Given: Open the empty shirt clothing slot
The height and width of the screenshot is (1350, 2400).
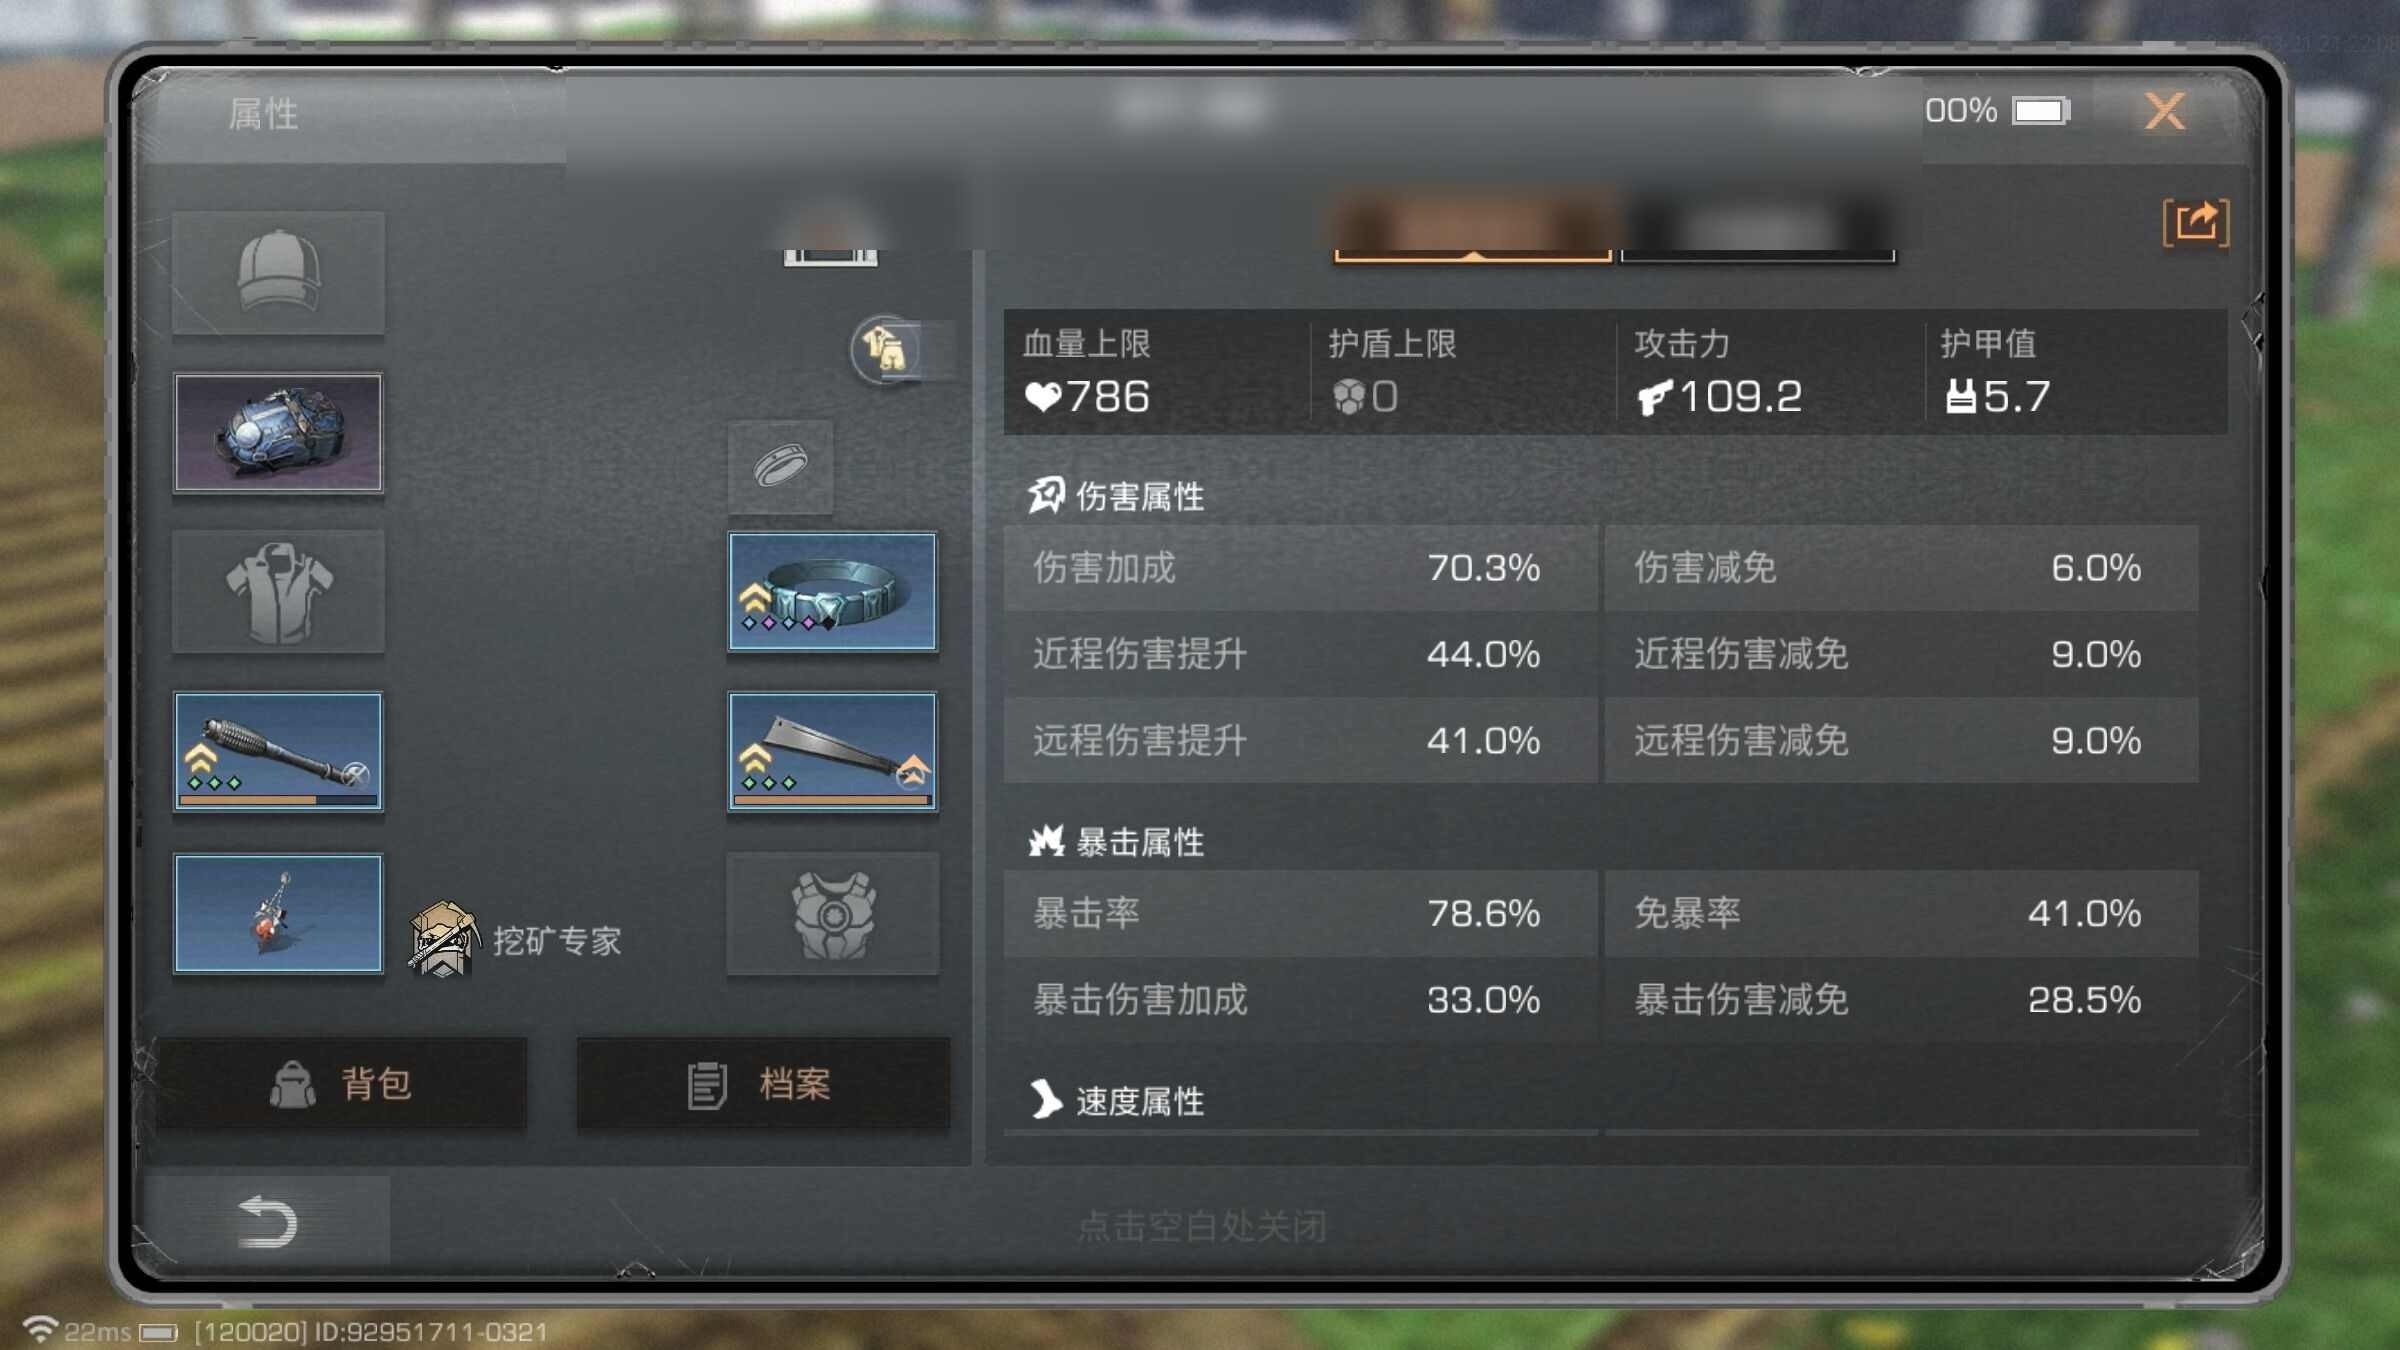Looking at the screenshot, I should pyautogui.click(x=278, y=592).
